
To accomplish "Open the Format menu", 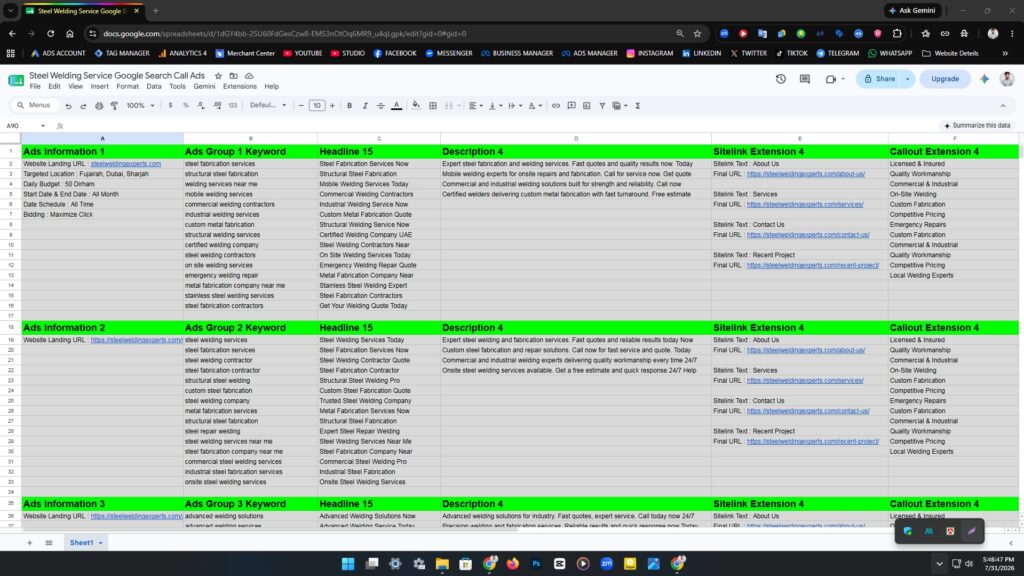I will [x=127, y=86].
